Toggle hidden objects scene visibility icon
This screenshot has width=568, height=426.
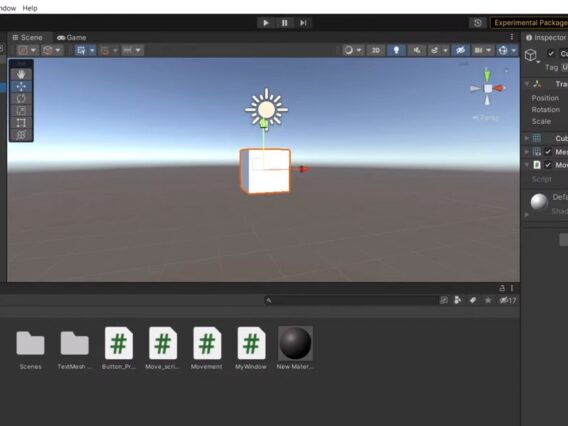tap(460, 50)
